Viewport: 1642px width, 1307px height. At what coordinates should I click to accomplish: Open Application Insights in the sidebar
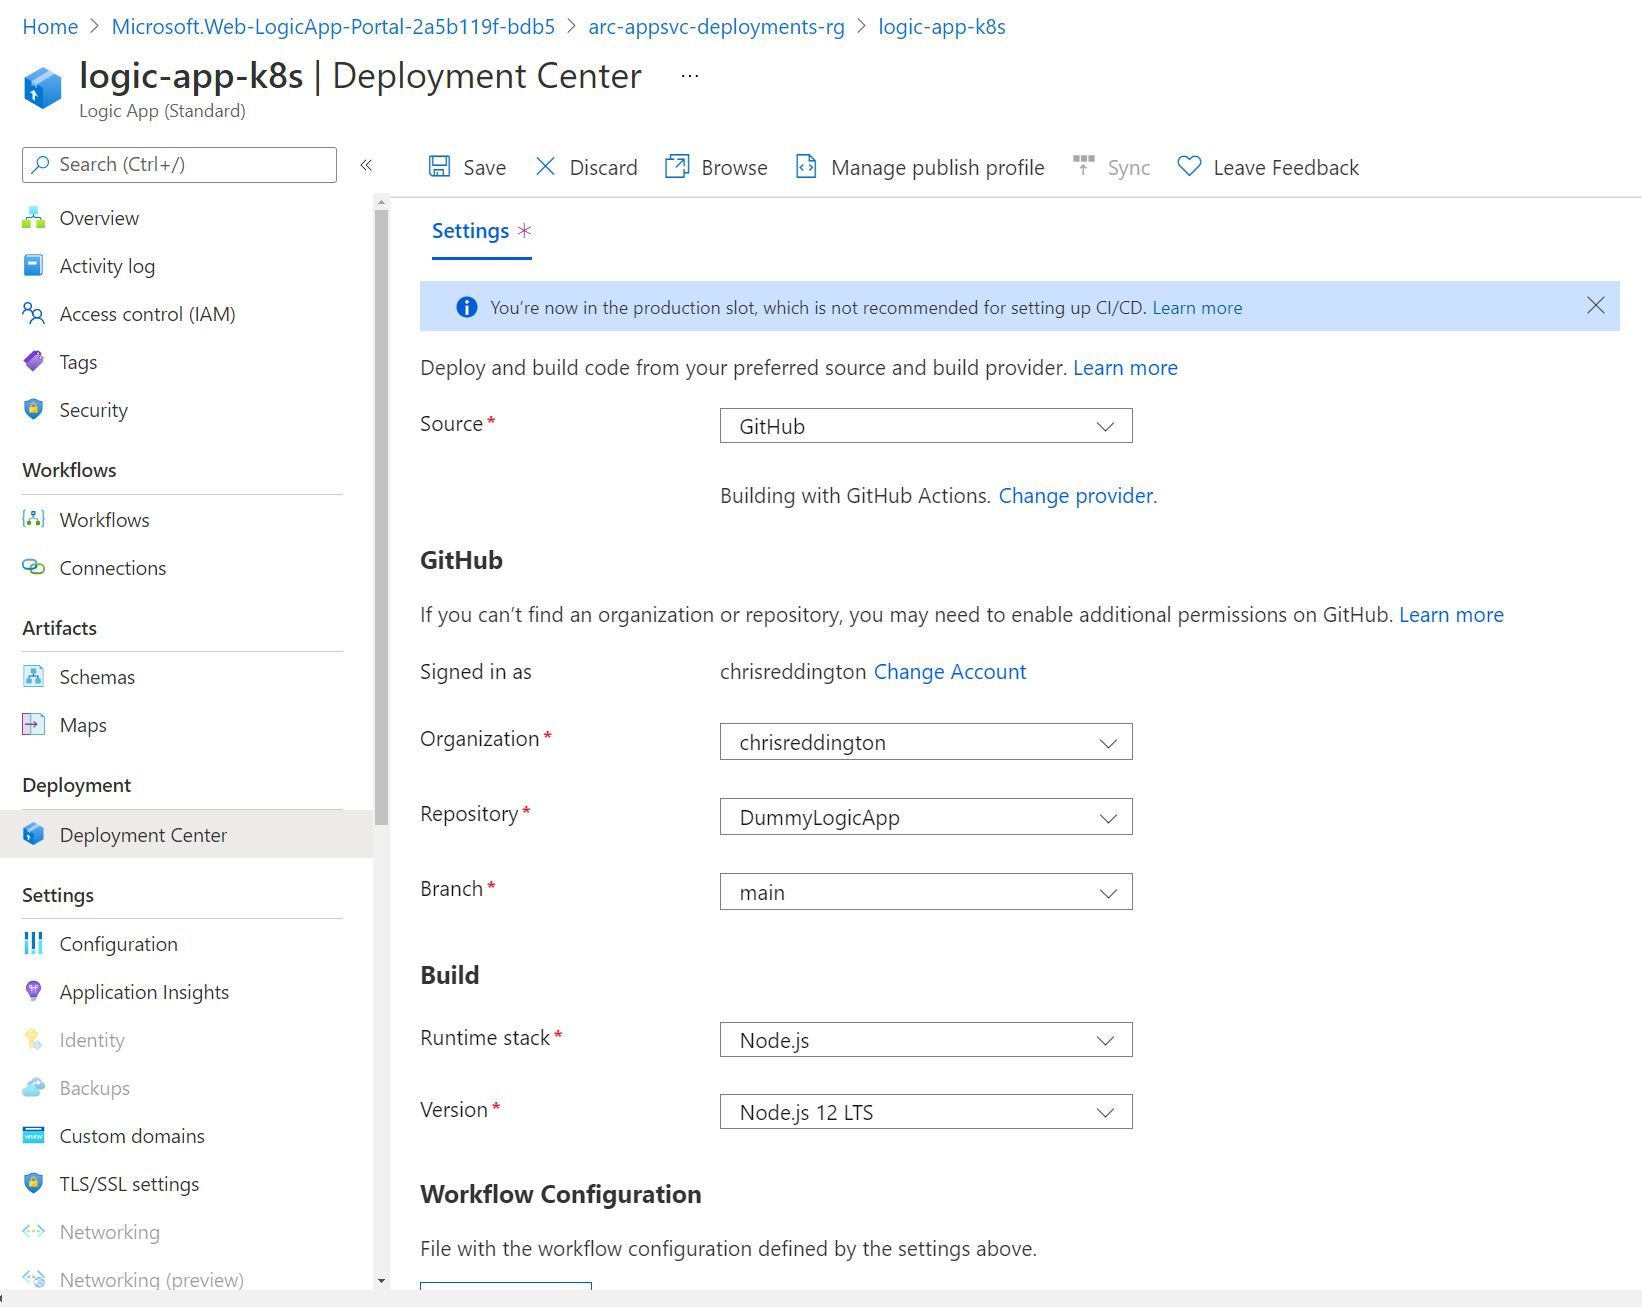click(x=144, y=992)
